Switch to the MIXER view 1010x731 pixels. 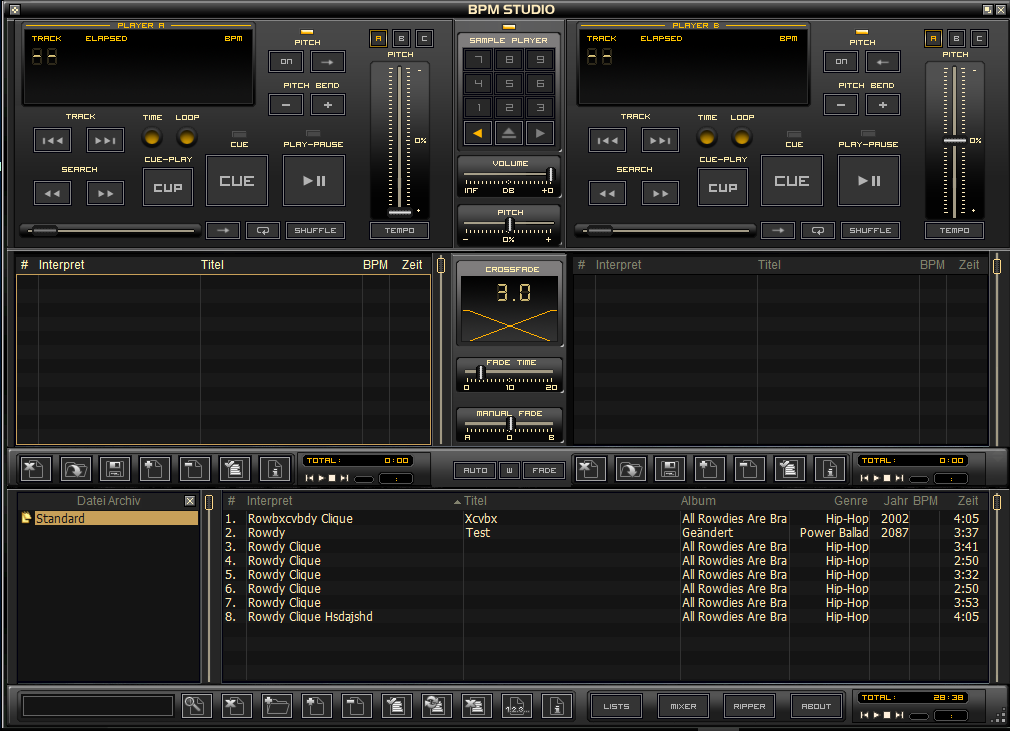point(682,705)
